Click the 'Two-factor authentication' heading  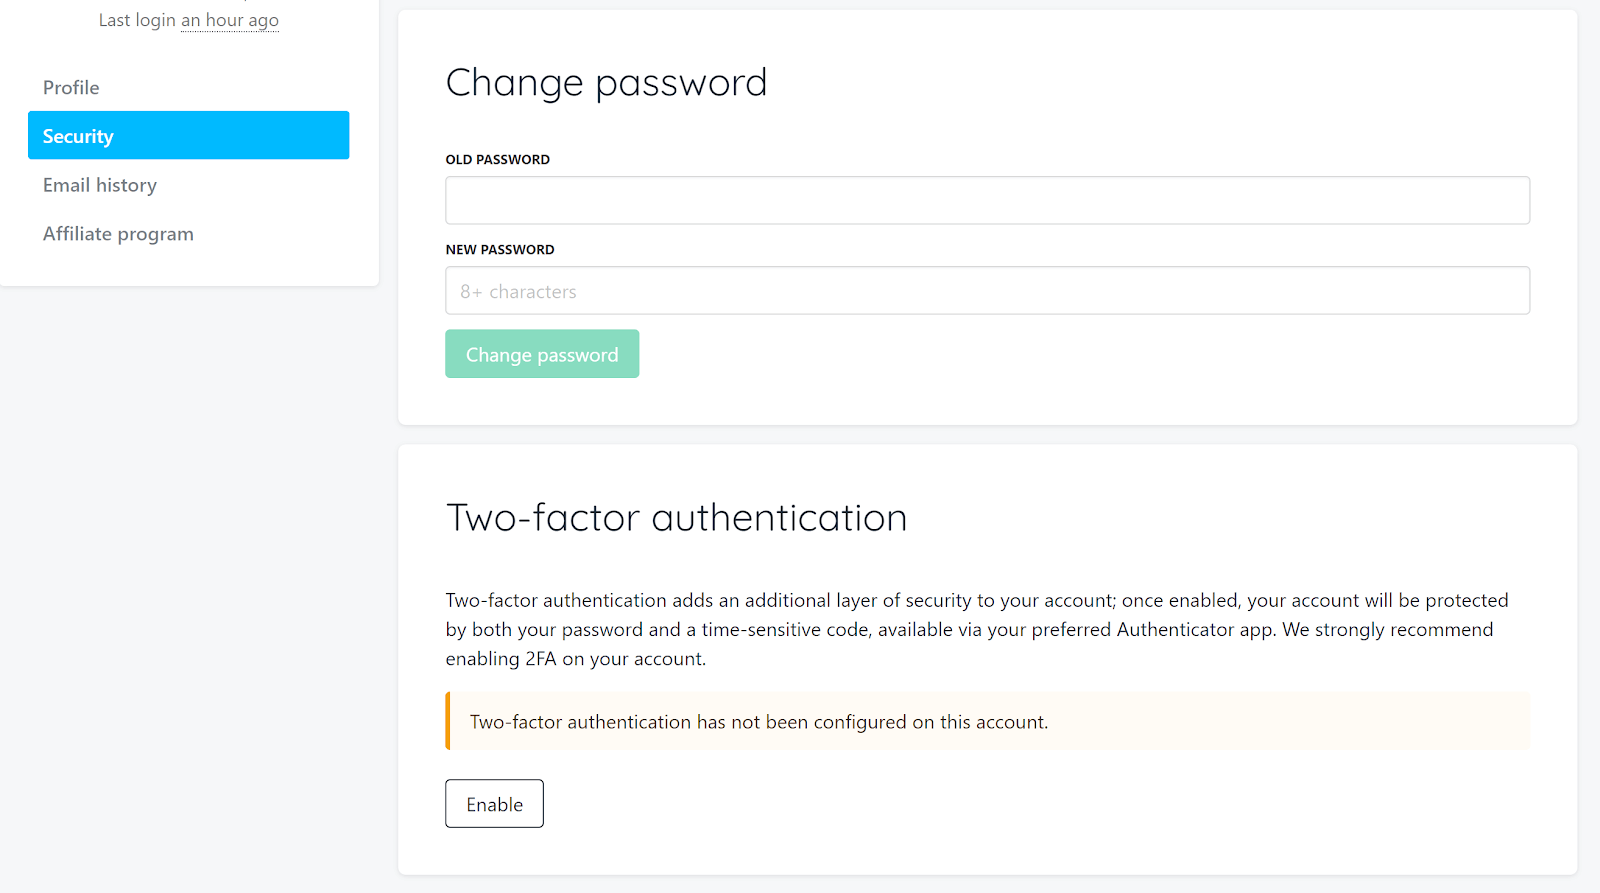676,518
